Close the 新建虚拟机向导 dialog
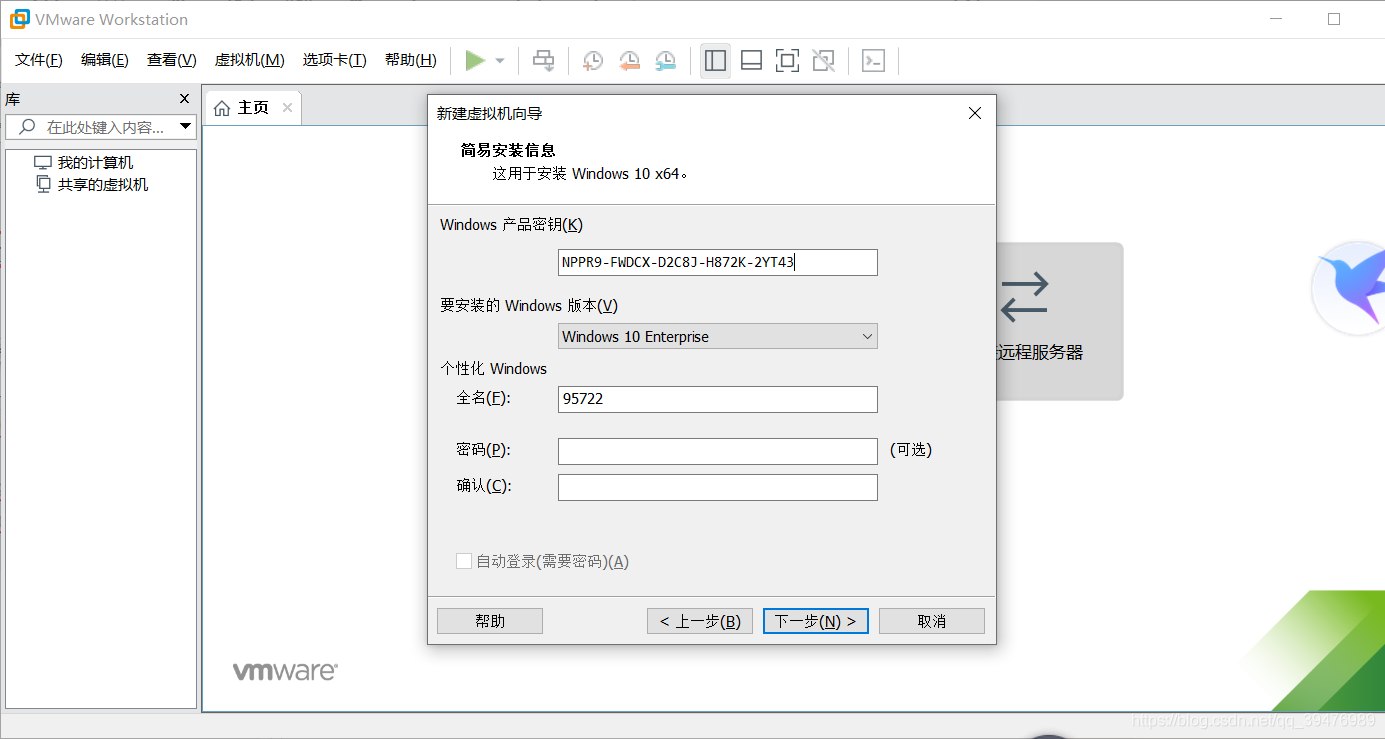The image size is (1385, 739). [975, 114]
